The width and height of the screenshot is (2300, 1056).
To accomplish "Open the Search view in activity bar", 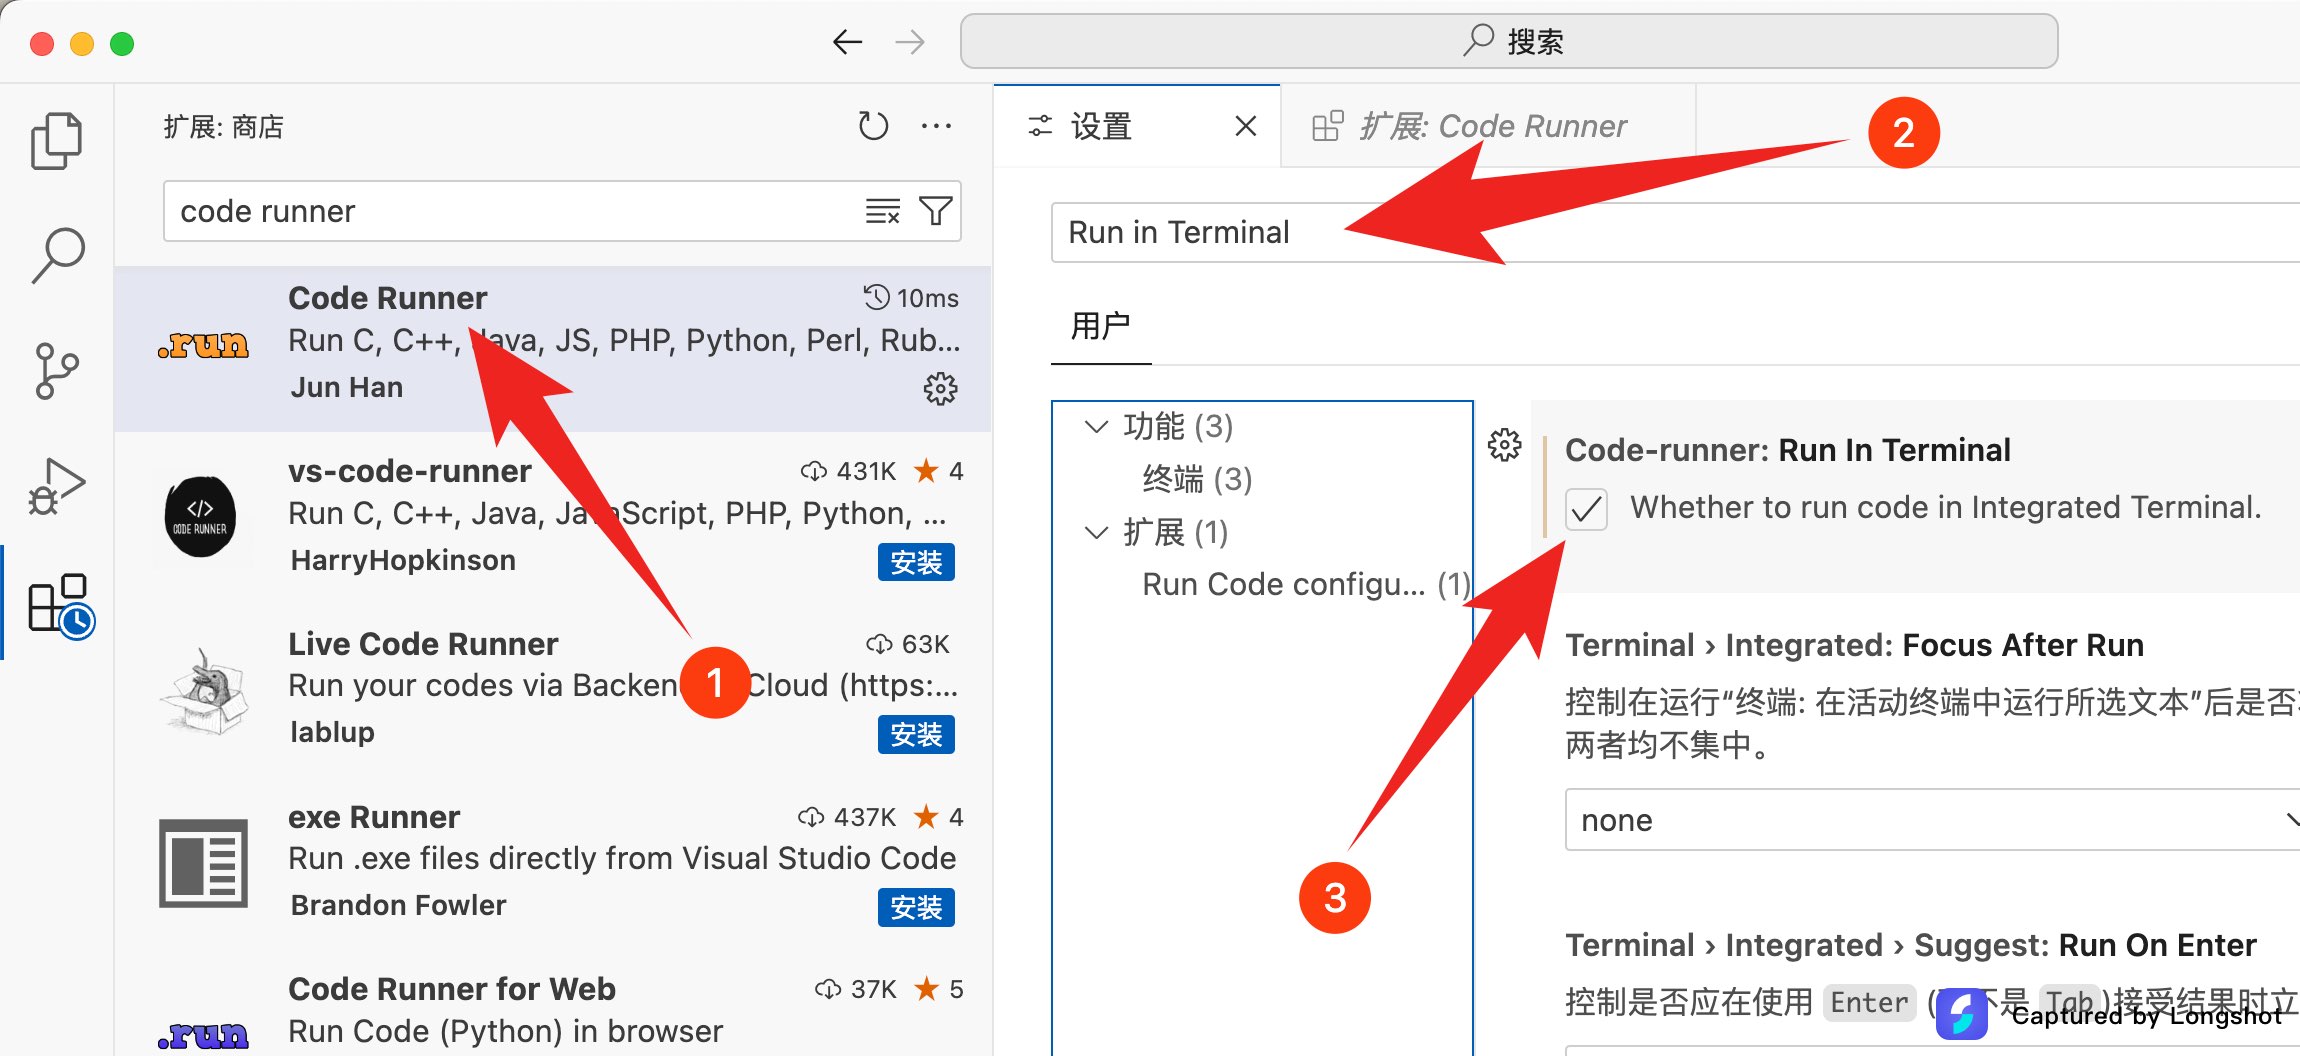I will tap(57, 255).
